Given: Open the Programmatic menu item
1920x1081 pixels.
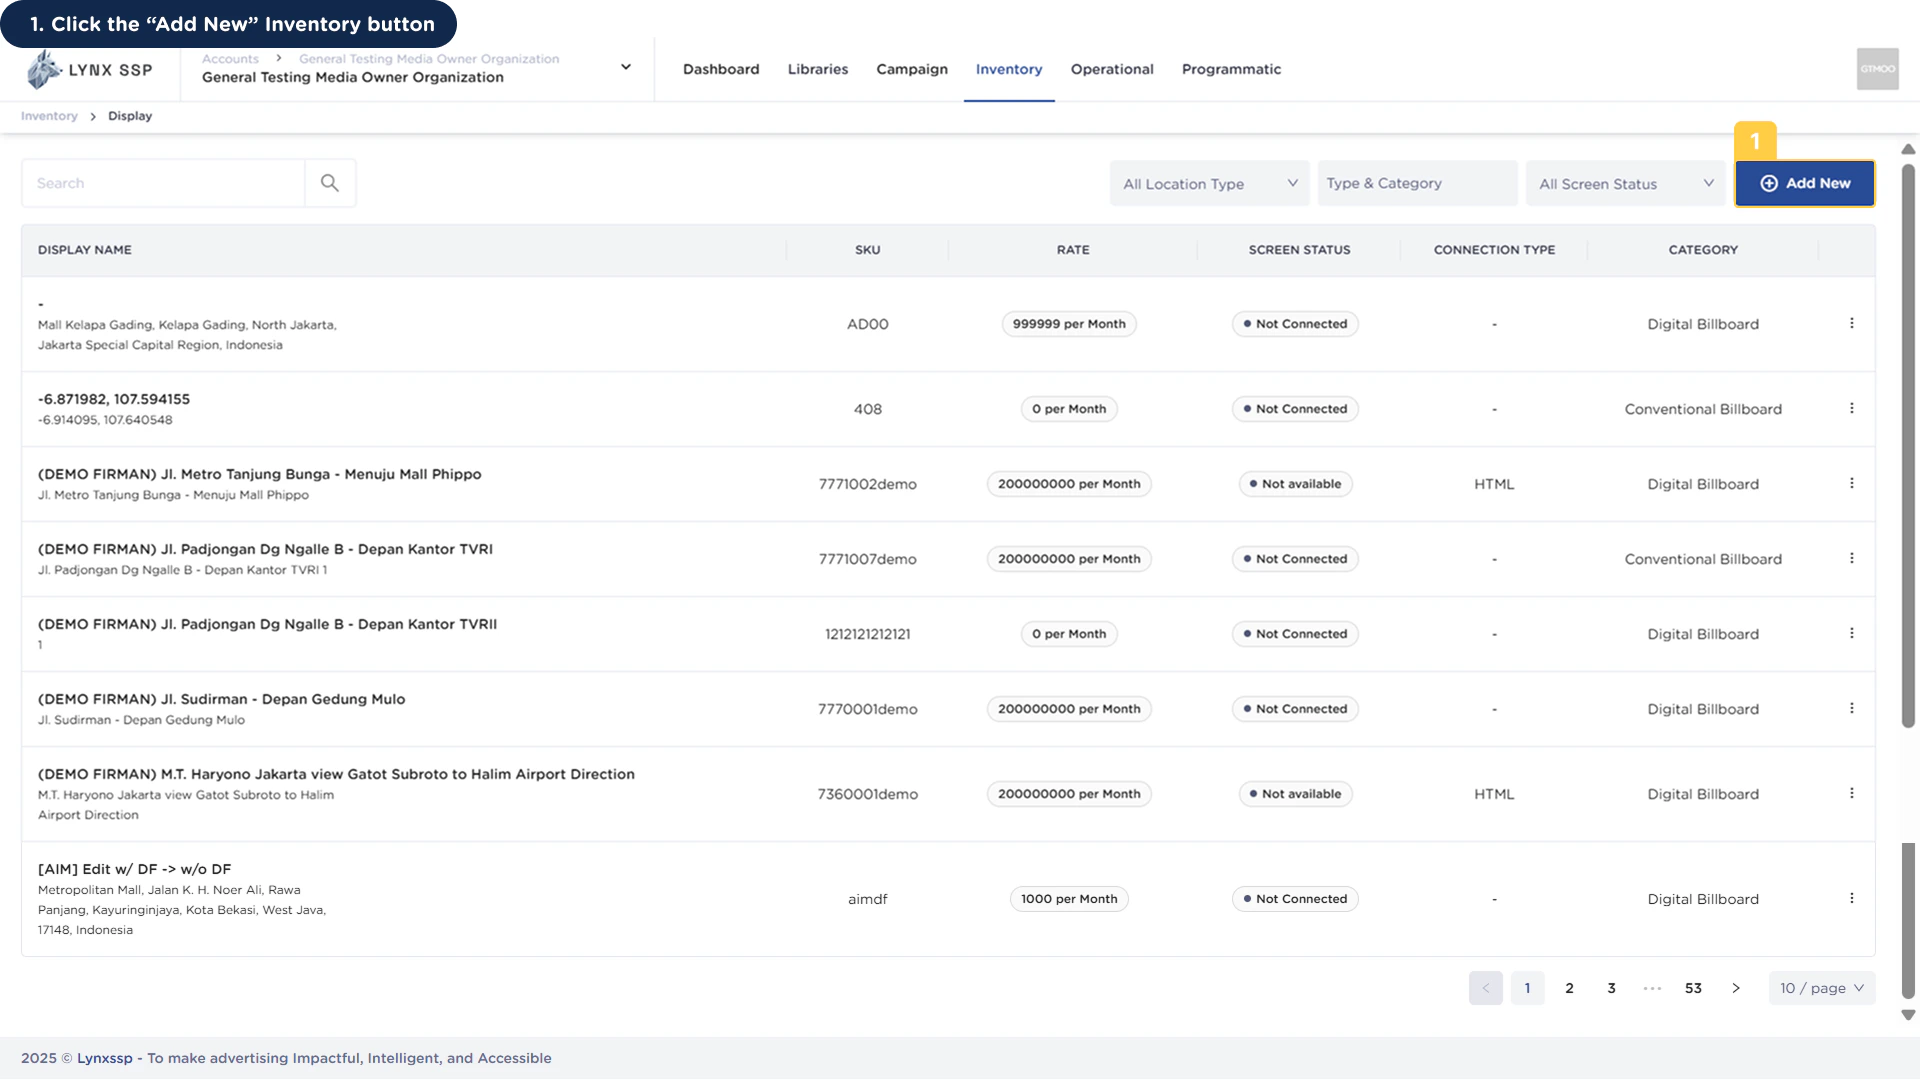Looking at the screenshot, I should coord(1230,69).
